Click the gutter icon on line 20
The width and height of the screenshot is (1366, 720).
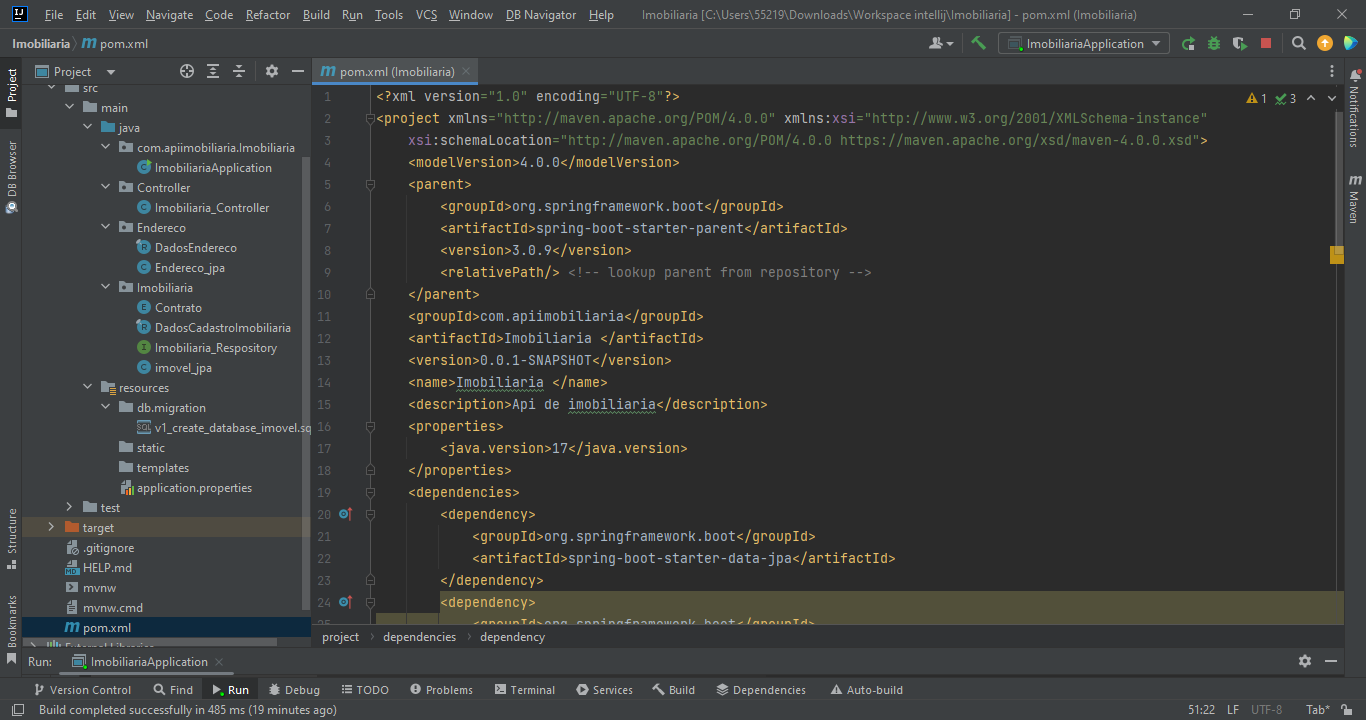[x=345, y=514]
